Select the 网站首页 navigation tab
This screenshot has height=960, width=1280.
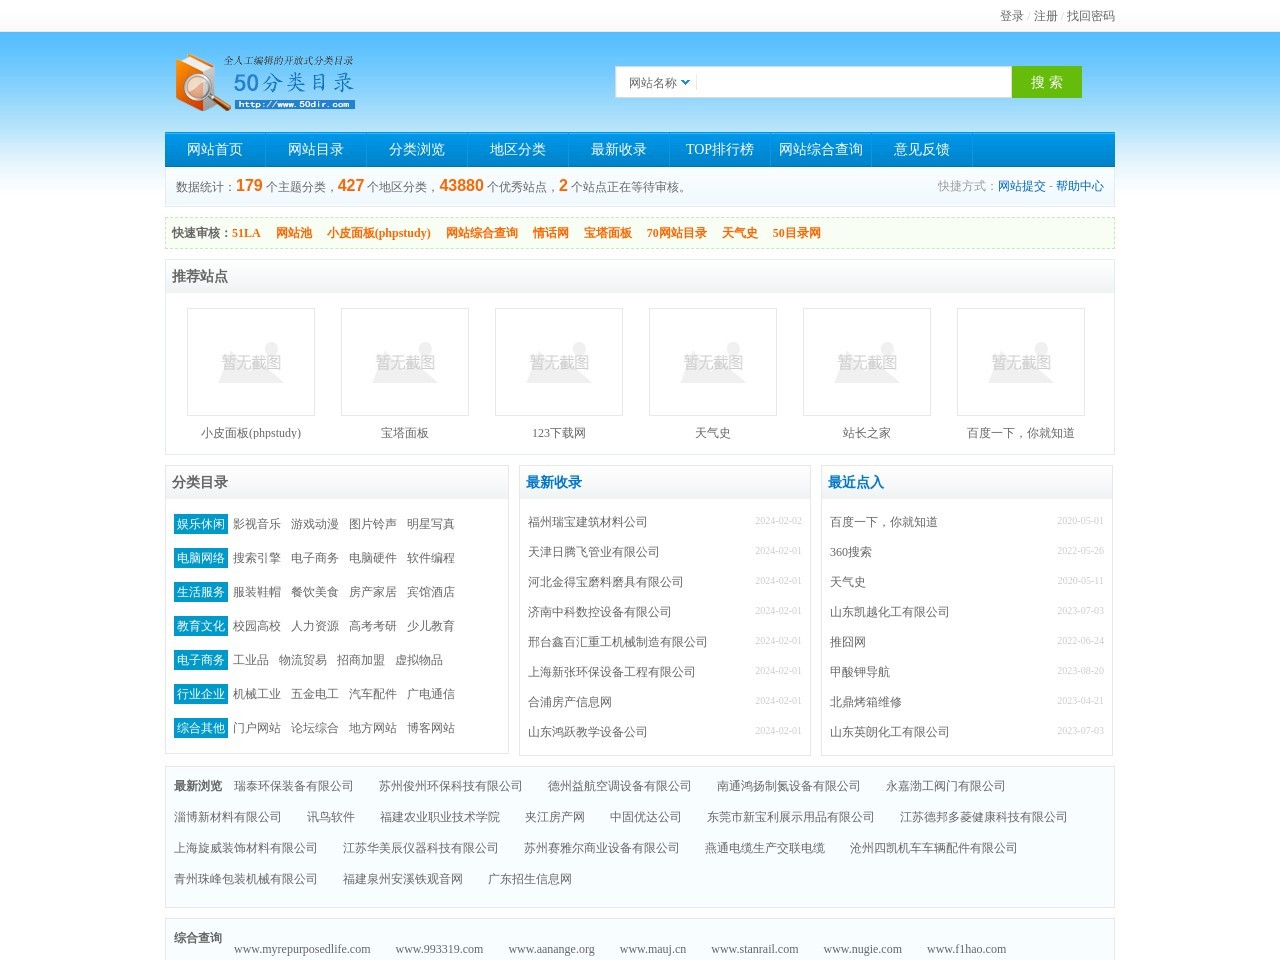click(x=213, y=149)
